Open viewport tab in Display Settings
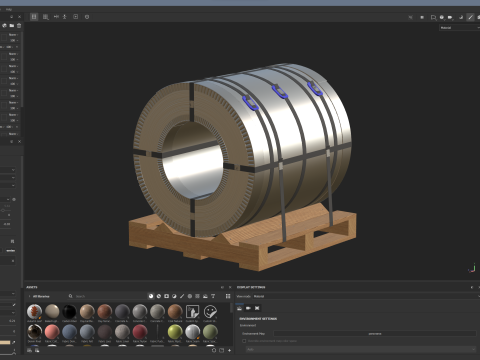Screen dimensions: 480x360 pyautogui.click(x=257, y=308)
